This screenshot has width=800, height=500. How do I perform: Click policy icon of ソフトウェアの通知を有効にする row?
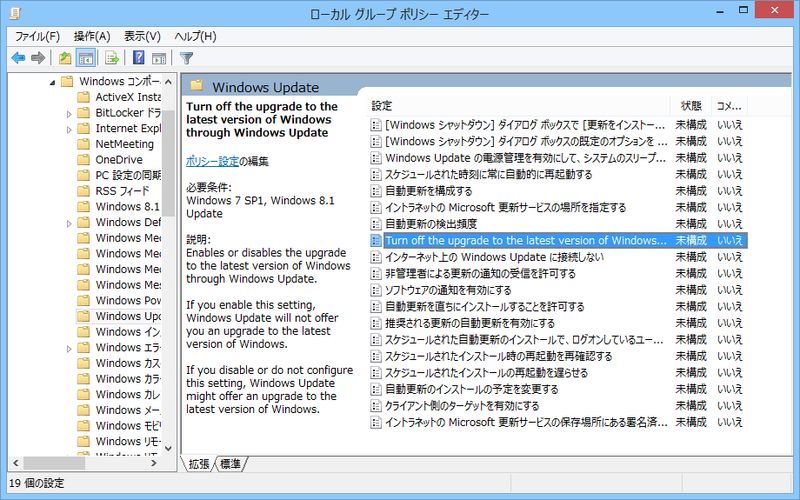(376, 290)
